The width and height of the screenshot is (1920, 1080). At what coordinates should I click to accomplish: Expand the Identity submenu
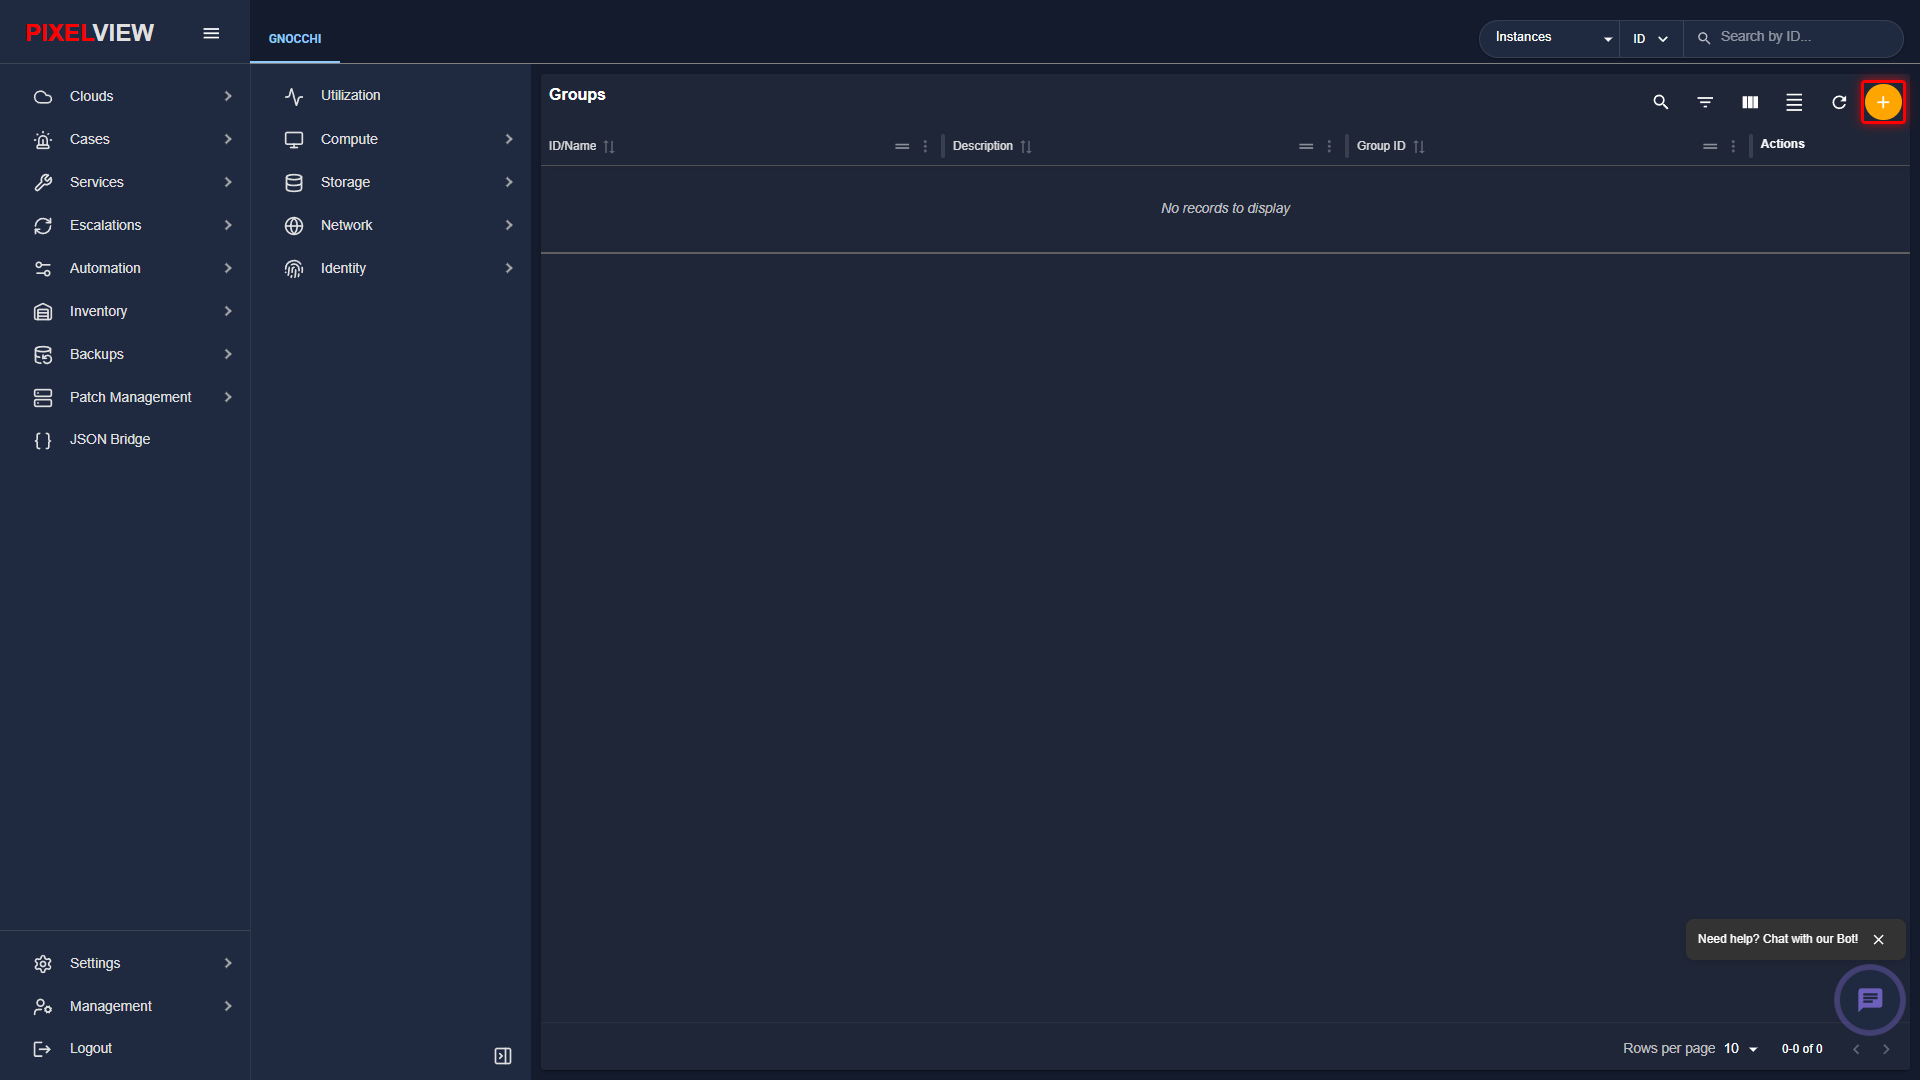click(398, 268)
